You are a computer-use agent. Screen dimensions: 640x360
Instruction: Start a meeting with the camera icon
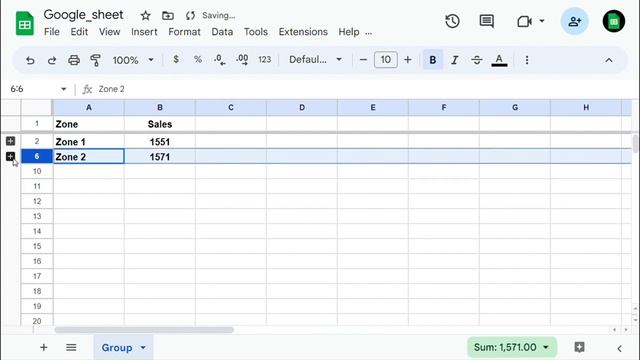click(x=524, y=21)
